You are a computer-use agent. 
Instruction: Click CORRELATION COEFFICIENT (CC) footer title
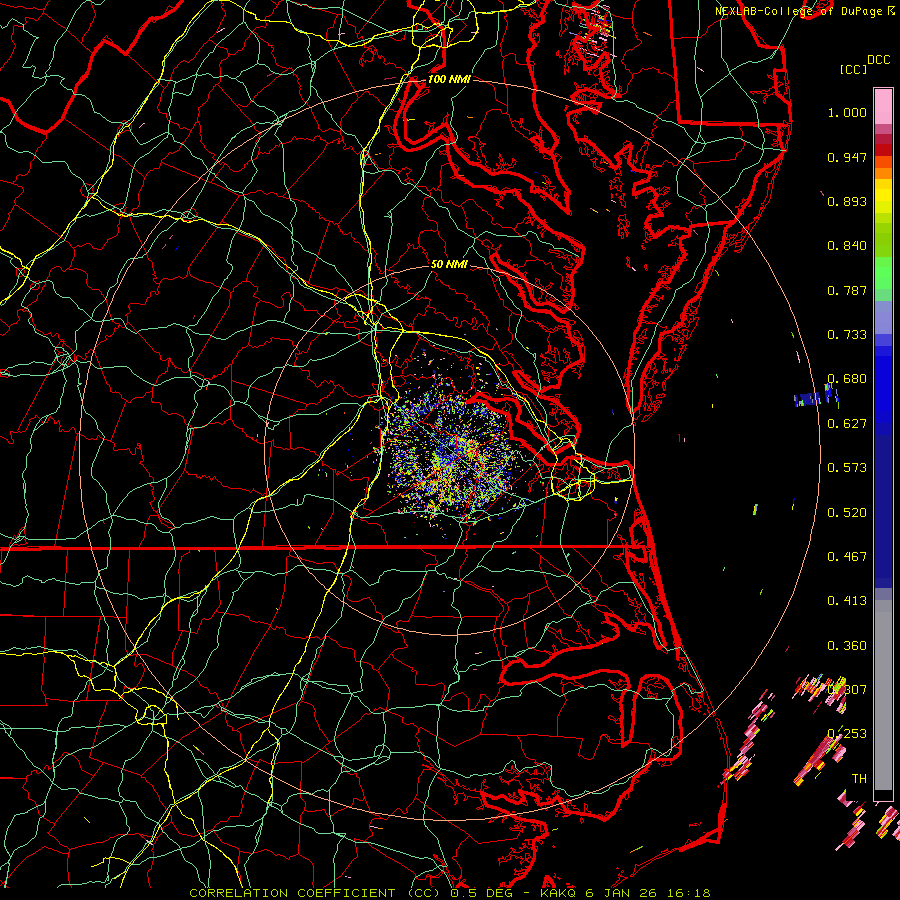click(x=315, y=893)
